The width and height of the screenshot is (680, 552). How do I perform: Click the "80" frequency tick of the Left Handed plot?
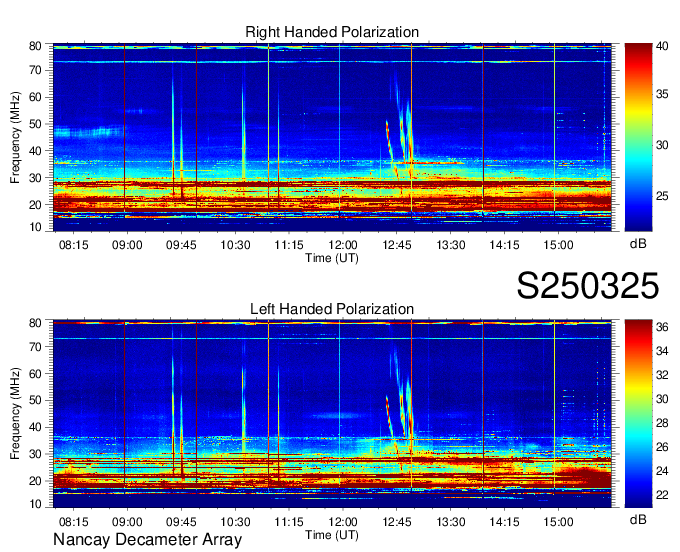coord(35,323)
